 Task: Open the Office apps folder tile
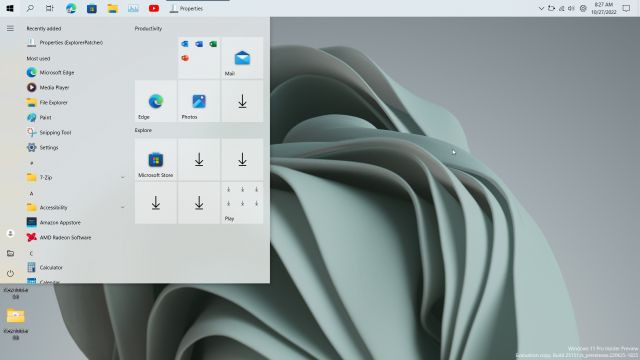pos(199,58)
